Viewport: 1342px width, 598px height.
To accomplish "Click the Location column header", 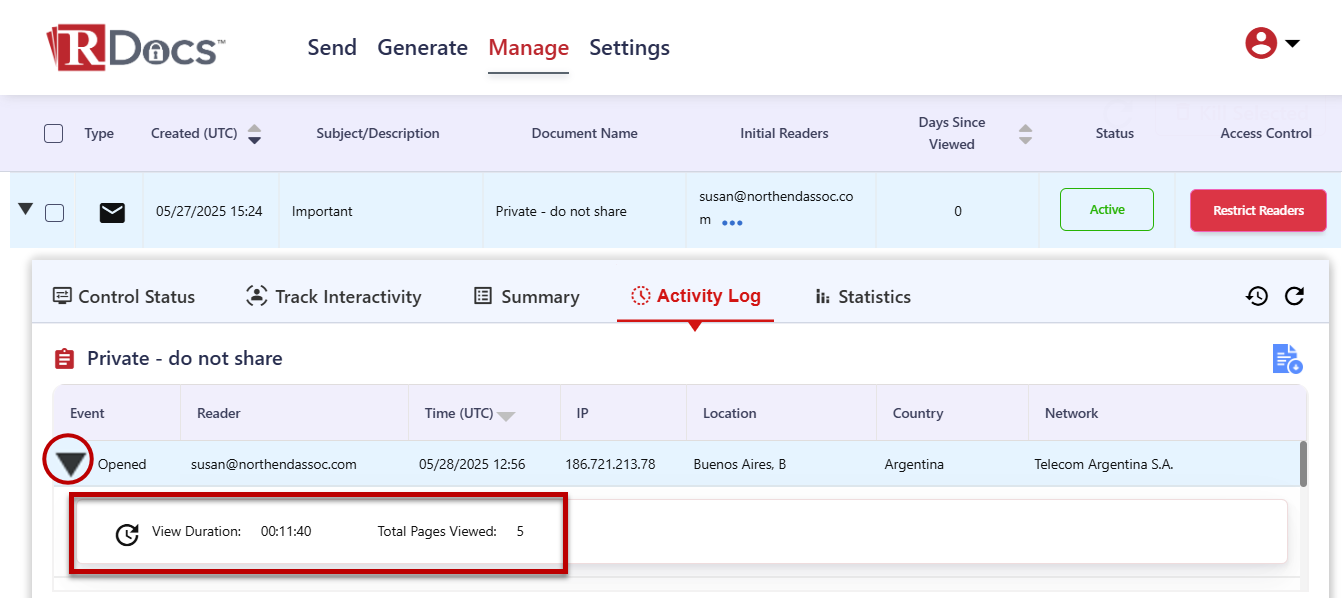I will [730, 413].
